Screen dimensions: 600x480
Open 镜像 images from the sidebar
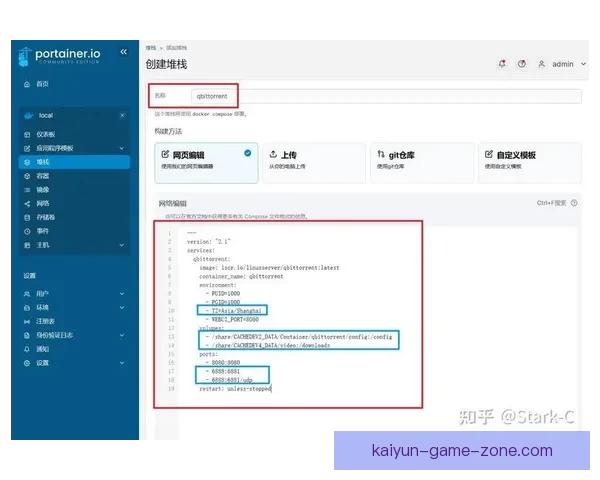point(42,189)
